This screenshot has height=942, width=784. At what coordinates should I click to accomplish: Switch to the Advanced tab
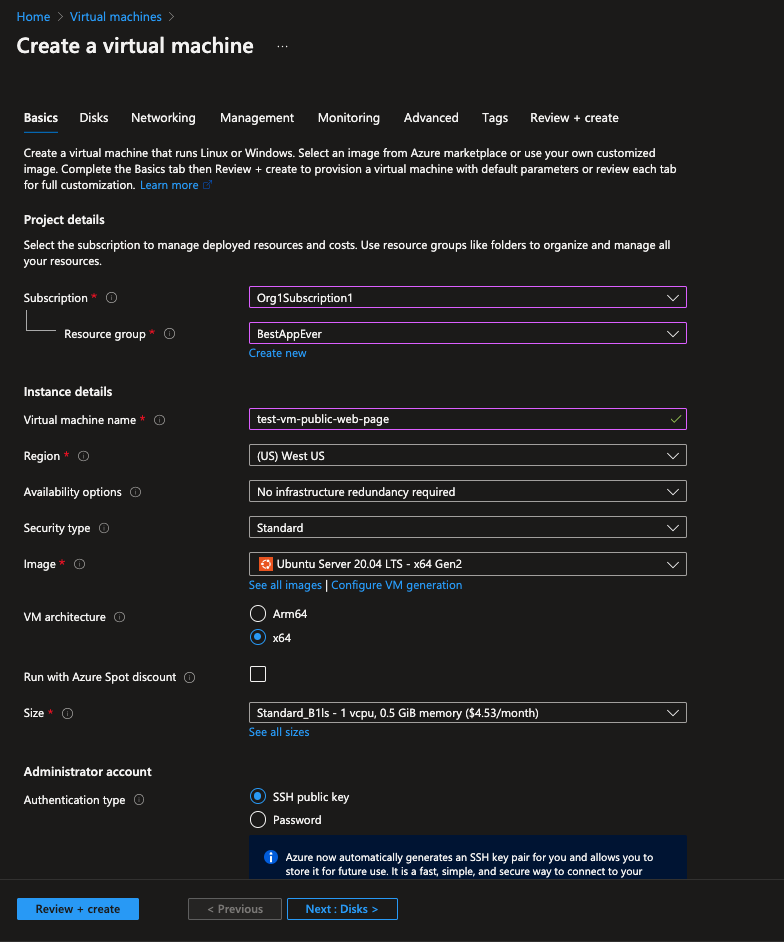tap(431, 118)
